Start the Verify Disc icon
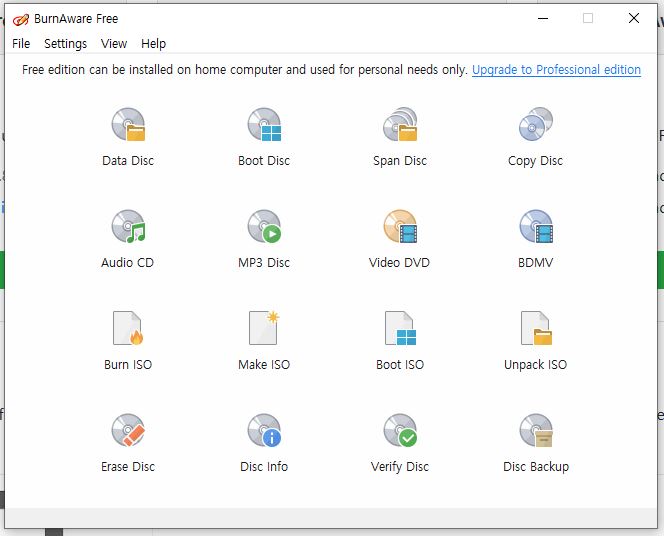 [400, 430]
